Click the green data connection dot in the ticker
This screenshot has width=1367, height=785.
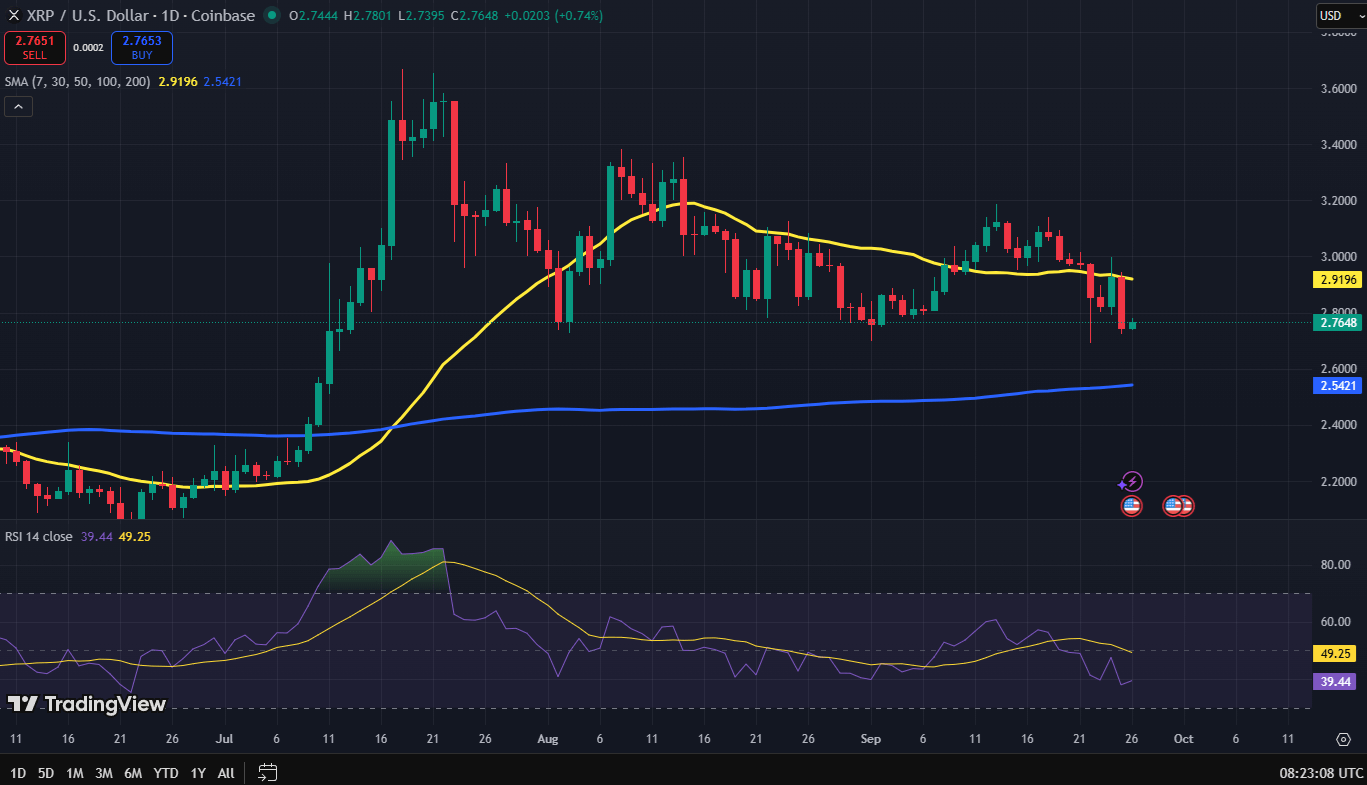[x=270, y=16]
